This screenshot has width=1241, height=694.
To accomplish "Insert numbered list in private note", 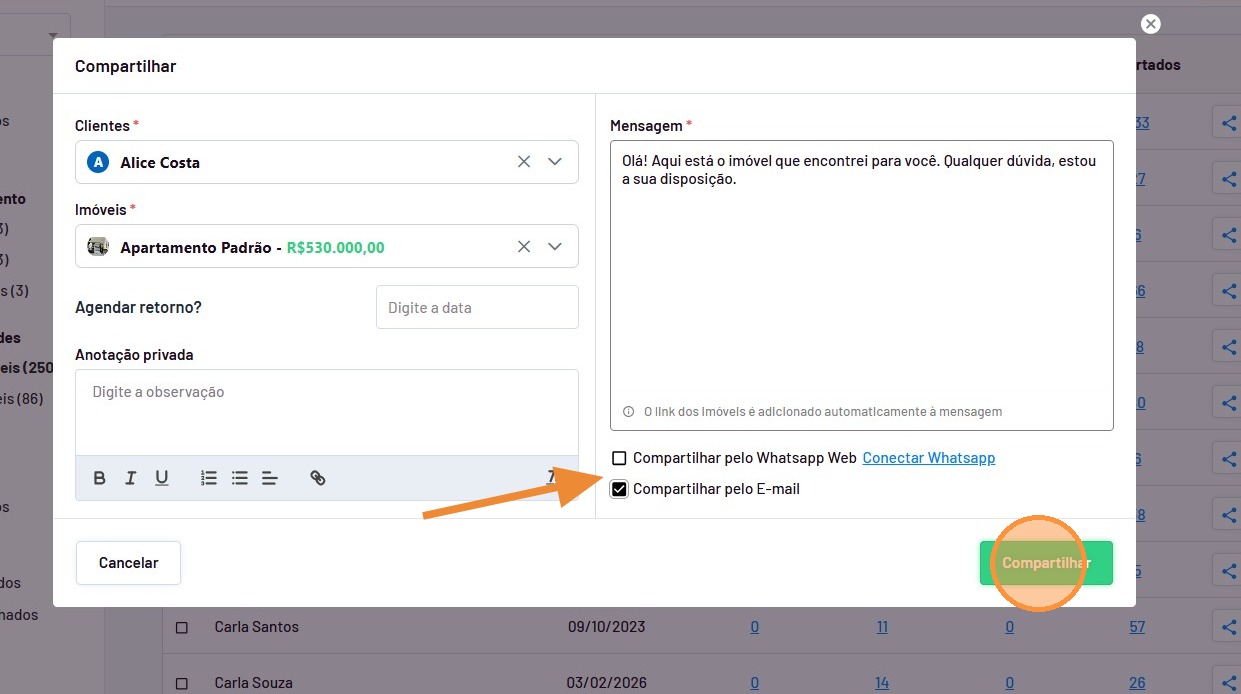I will (x=209, y=478).
